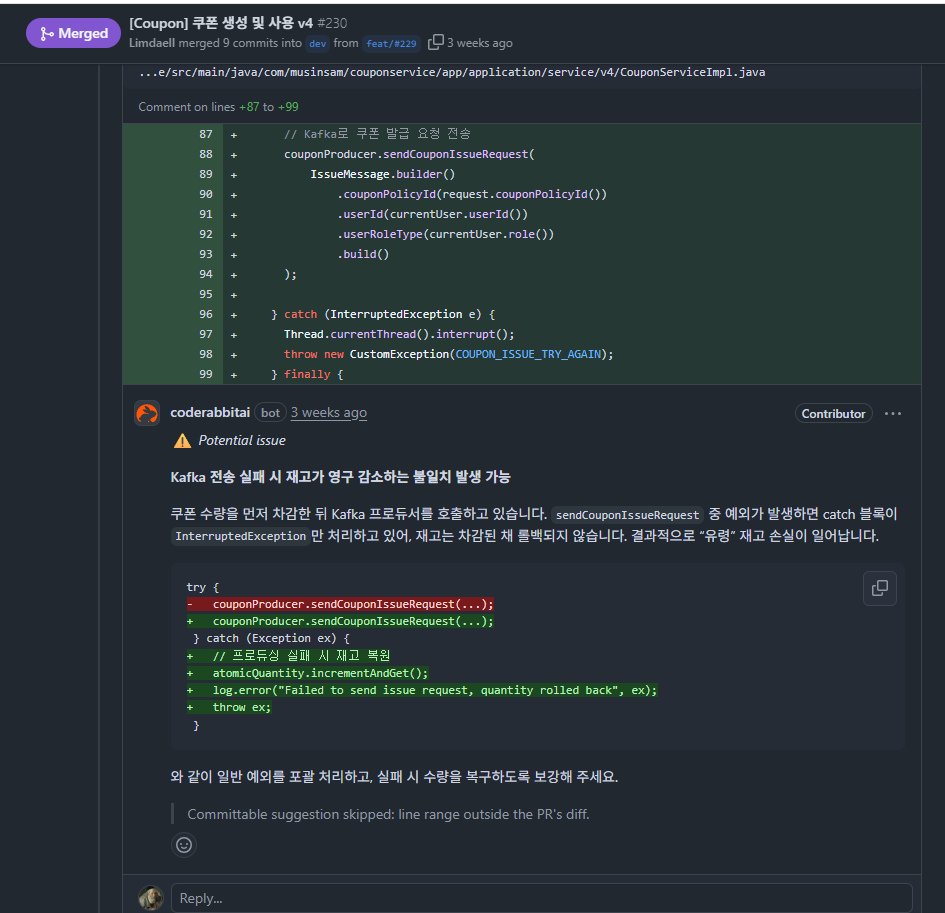Image resolution: width=945 pixels, height=913 pixels.
Task: Expand the coderabbitai comment timestamp link
Action: 328,412
